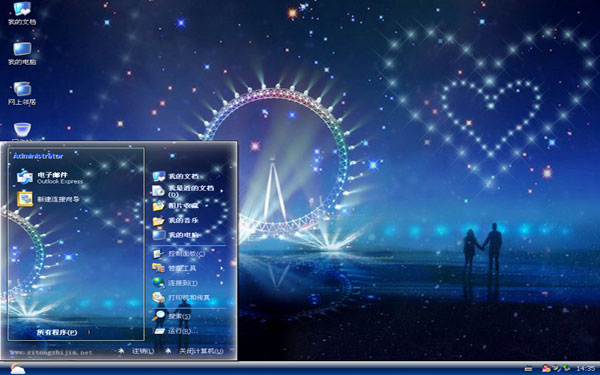Click the green network tray icon
This screenshot has width=600, height=375.
(566, 368)
